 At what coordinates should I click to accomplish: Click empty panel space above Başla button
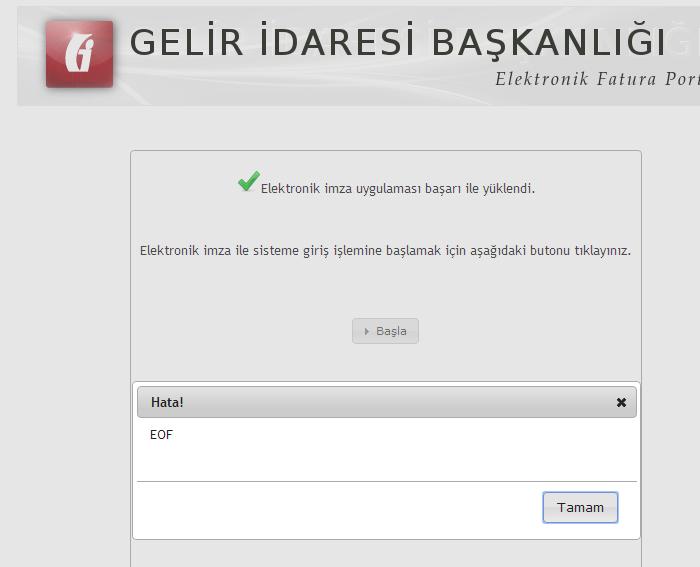(x=385, y=290)
